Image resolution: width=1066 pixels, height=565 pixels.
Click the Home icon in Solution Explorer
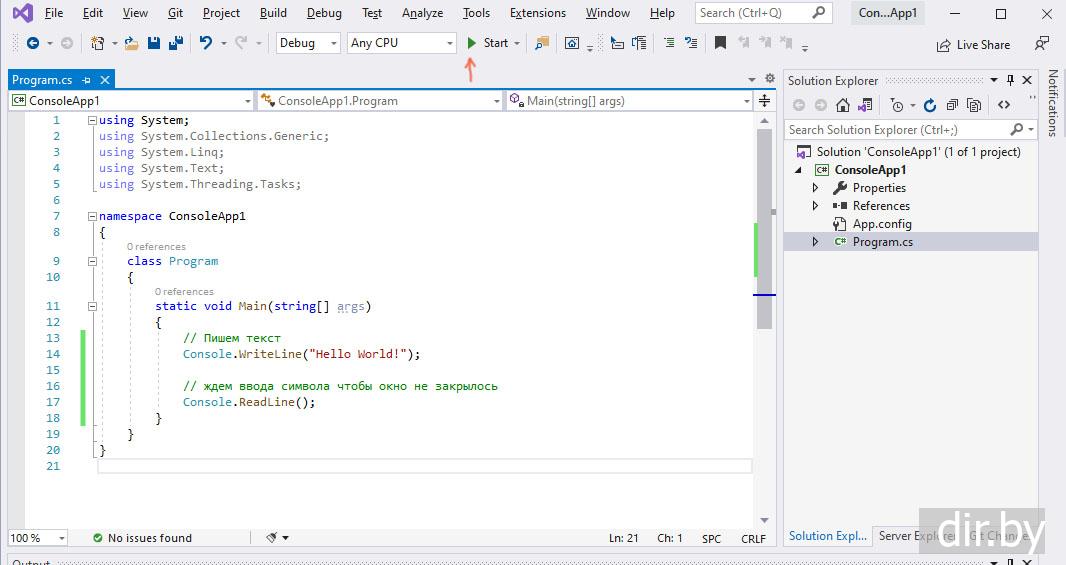pos(843,105)
